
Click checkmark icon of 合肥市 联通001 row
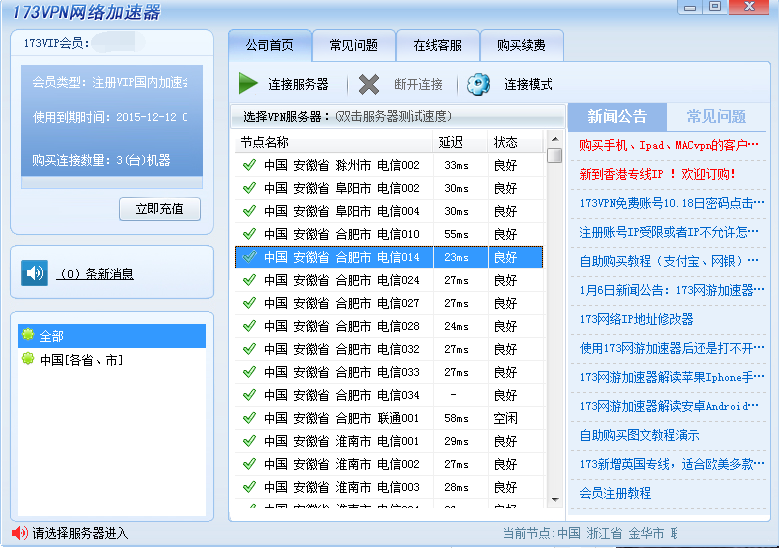click(249, 418)
